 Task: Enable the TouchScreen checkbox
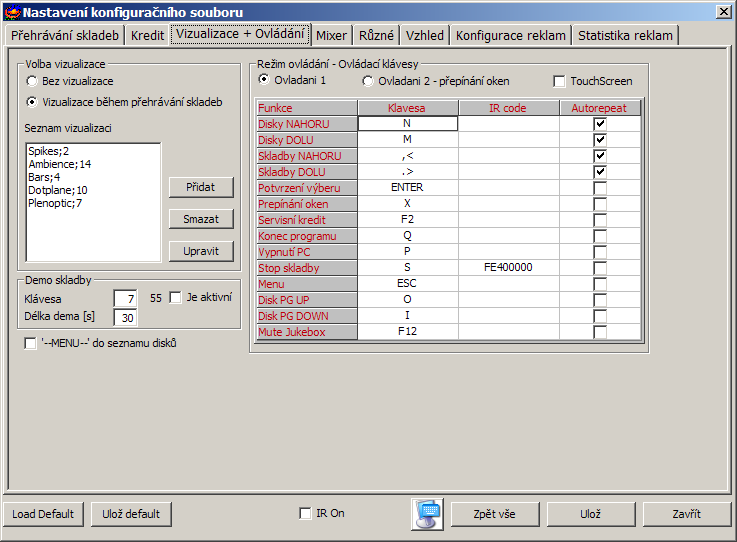559,81
